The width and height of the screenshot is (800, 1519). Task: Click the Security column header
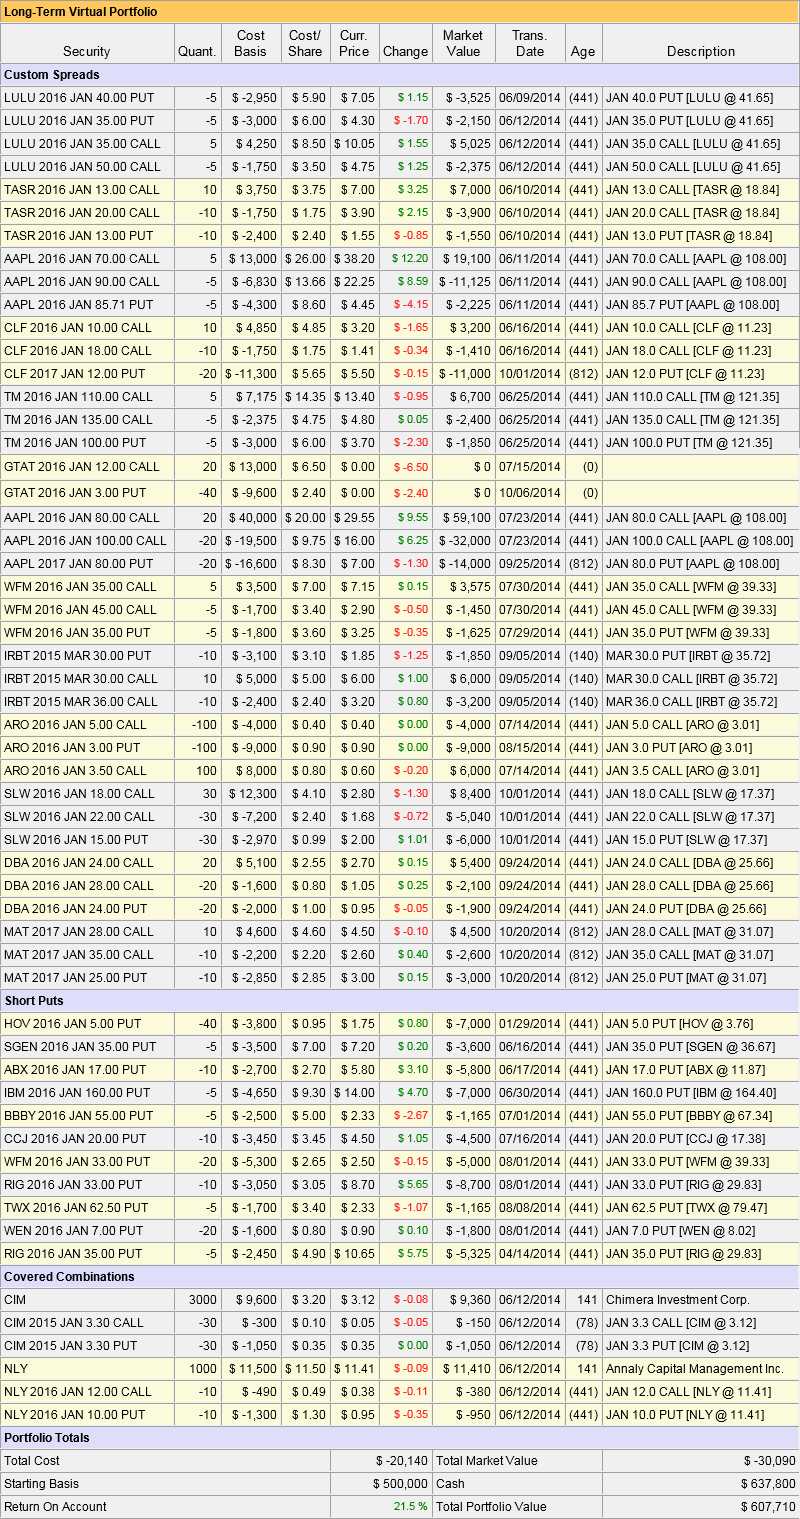pos(87,51)
